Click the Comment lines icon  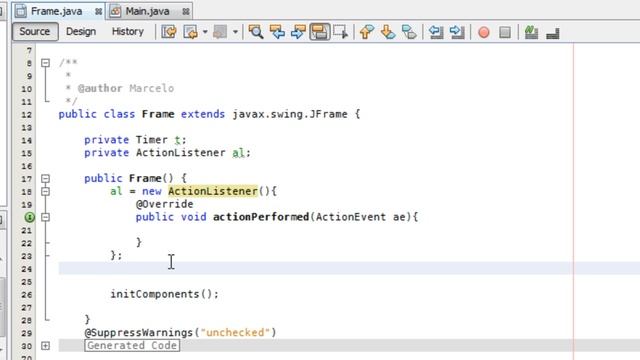(531, 32)
